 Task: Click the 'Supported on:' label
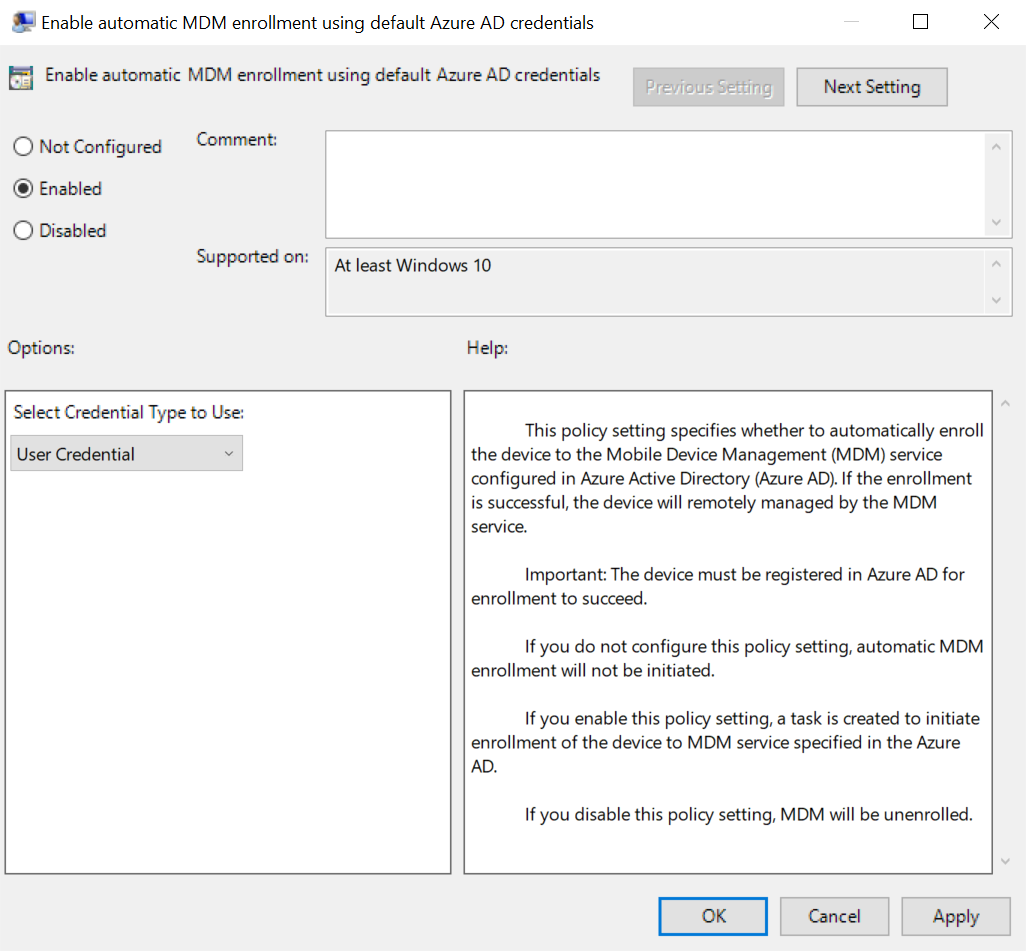click(x=253, y=257)
